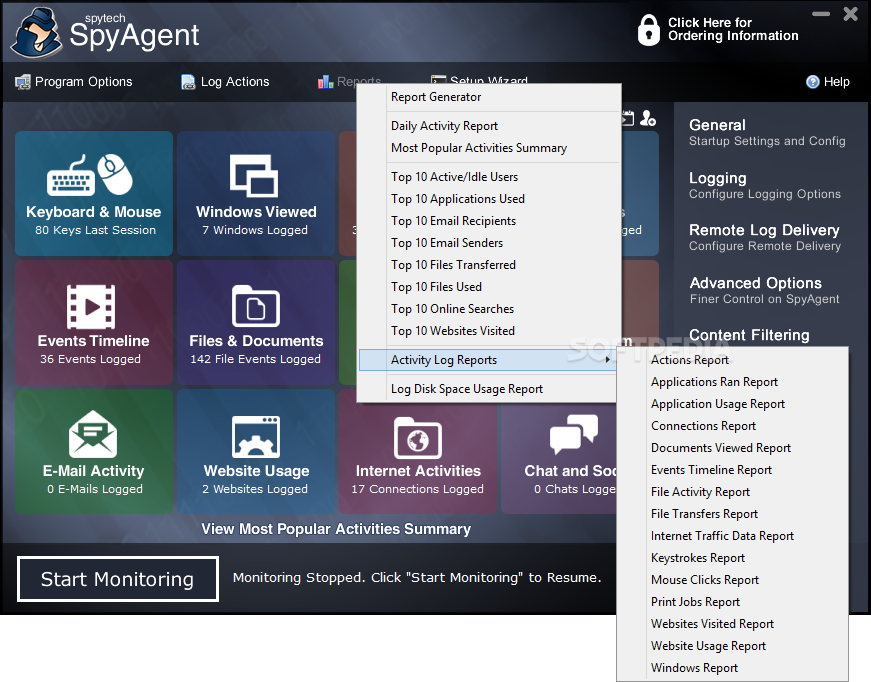The height and width of the screenshot is (682, 871).
Task: Click the padlock ordering icon
Action: point(648,30)
